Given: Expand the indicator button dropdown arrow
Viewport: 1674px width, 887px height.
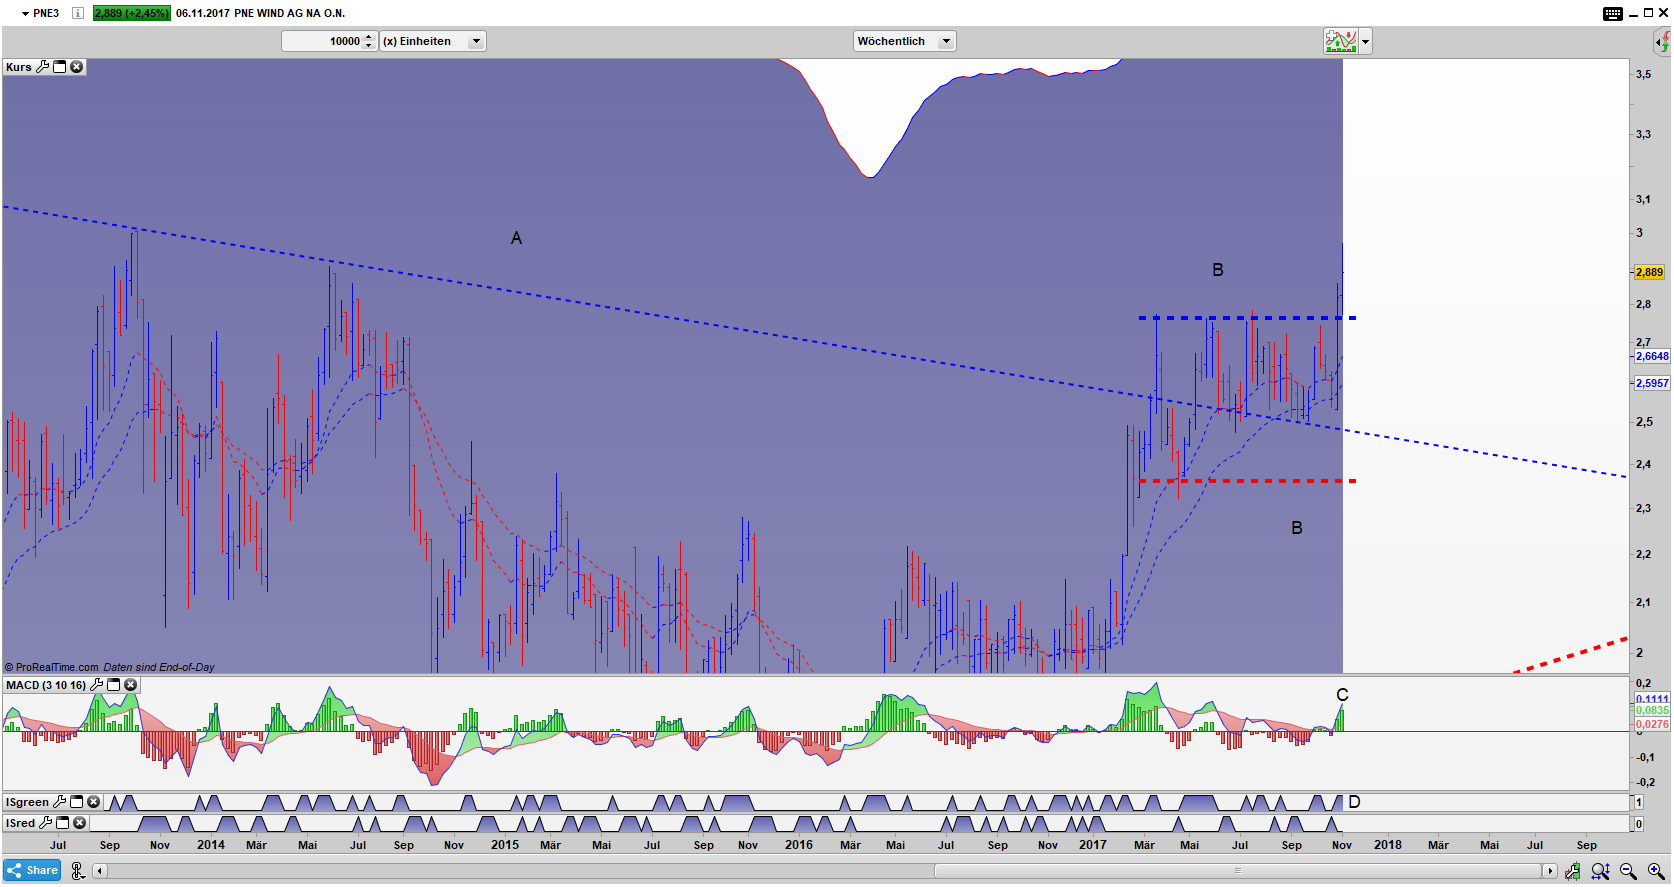Looking at the screenshot, I should tap(1365, 41).
